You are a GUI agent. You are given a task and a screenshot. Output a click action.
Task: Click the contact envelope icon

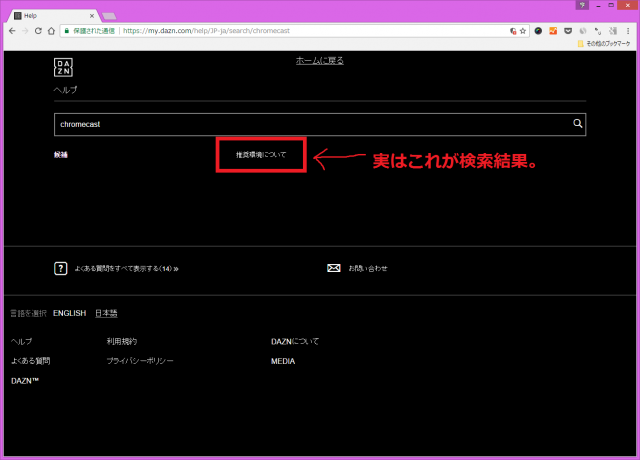pyautogui.click(x=333, y=268)
